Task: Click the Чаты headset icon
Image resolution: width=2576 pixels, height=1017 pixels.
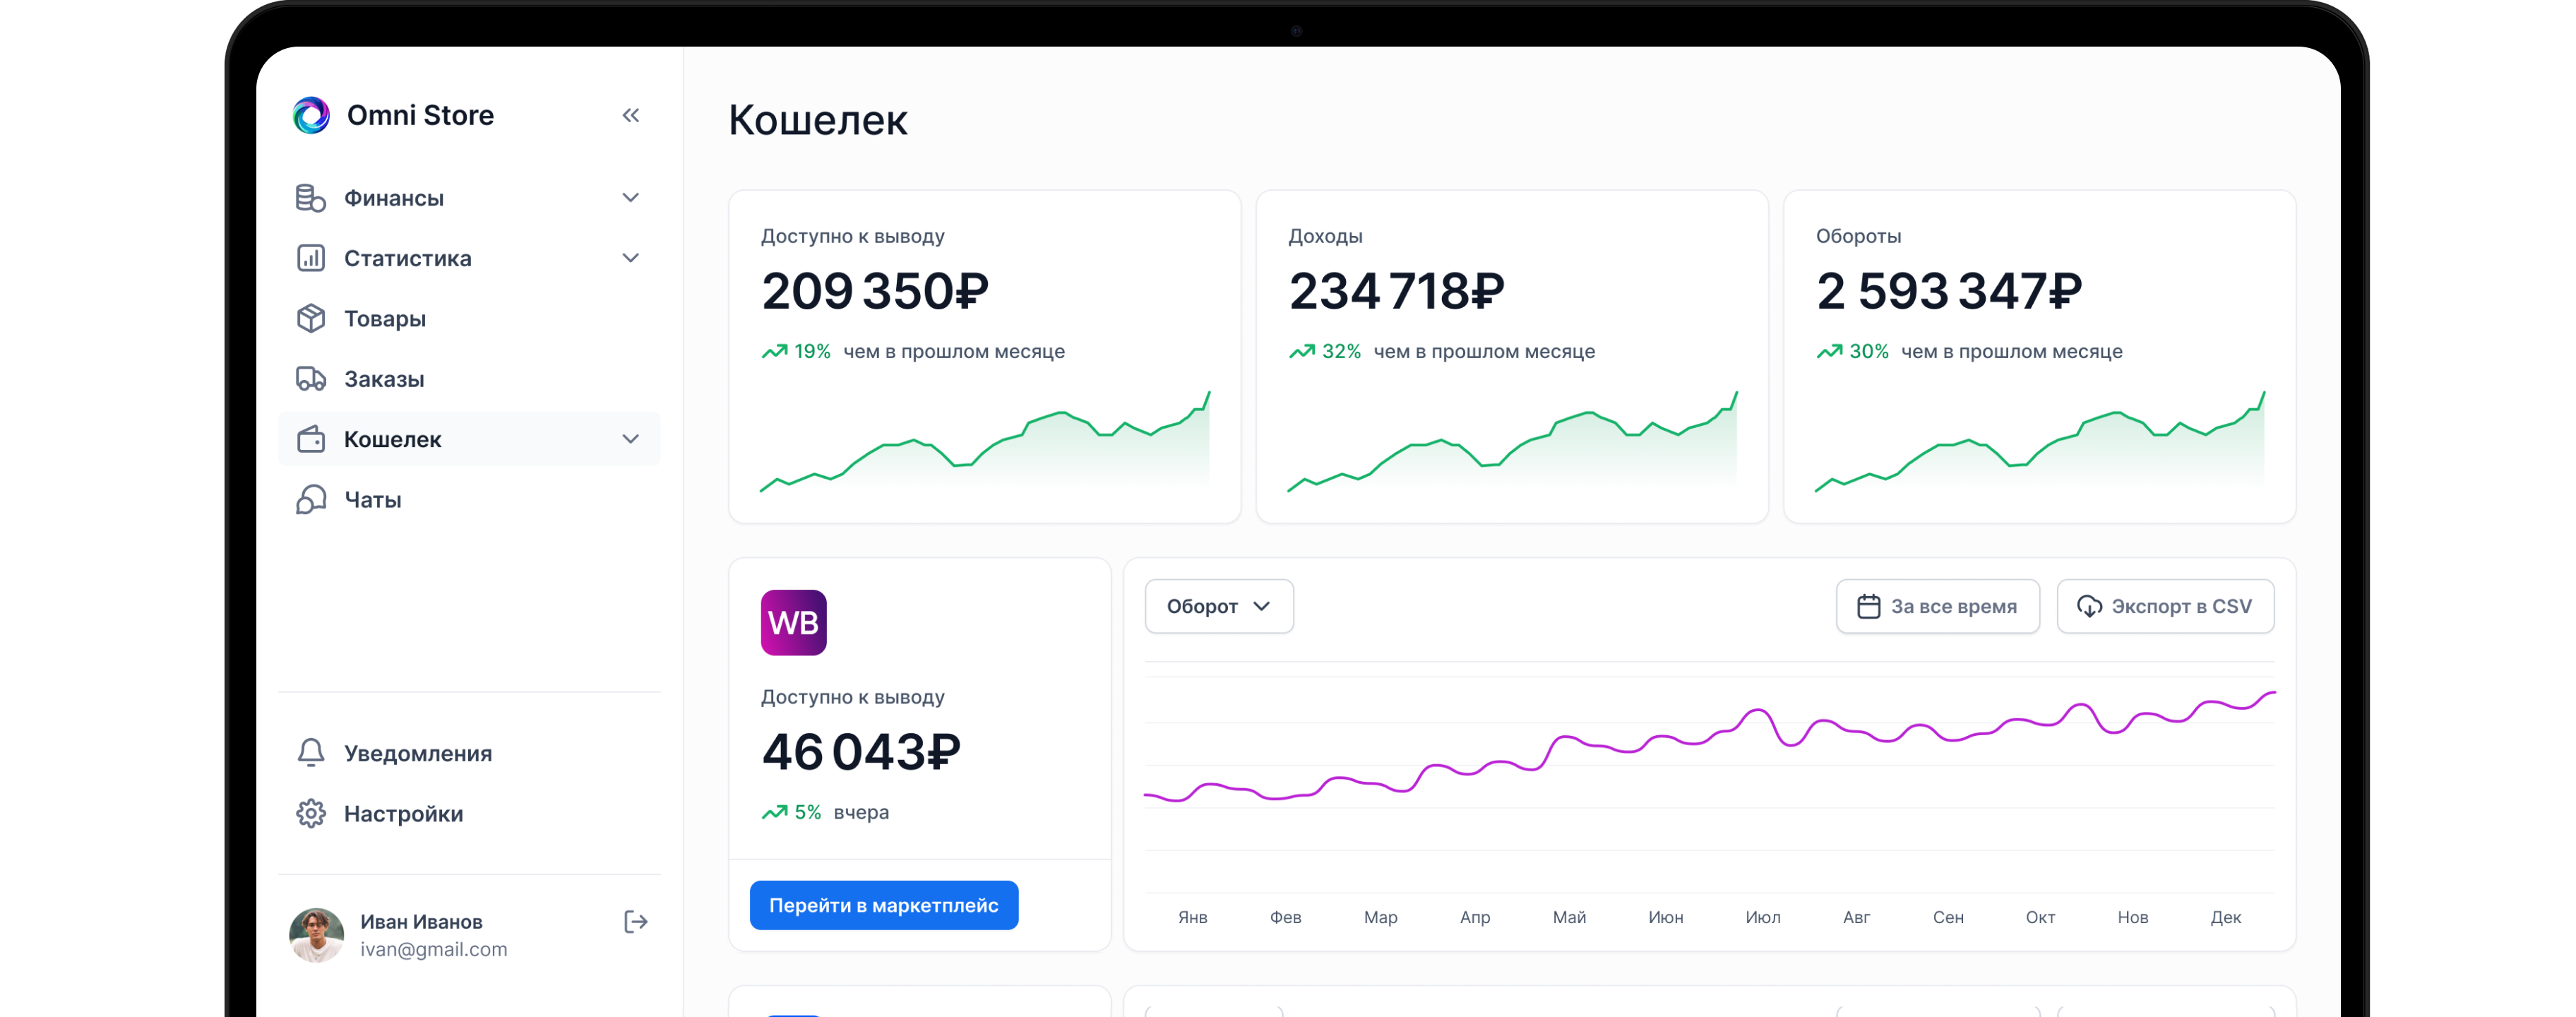Action: pyautogui.click(x=311, y=499)
